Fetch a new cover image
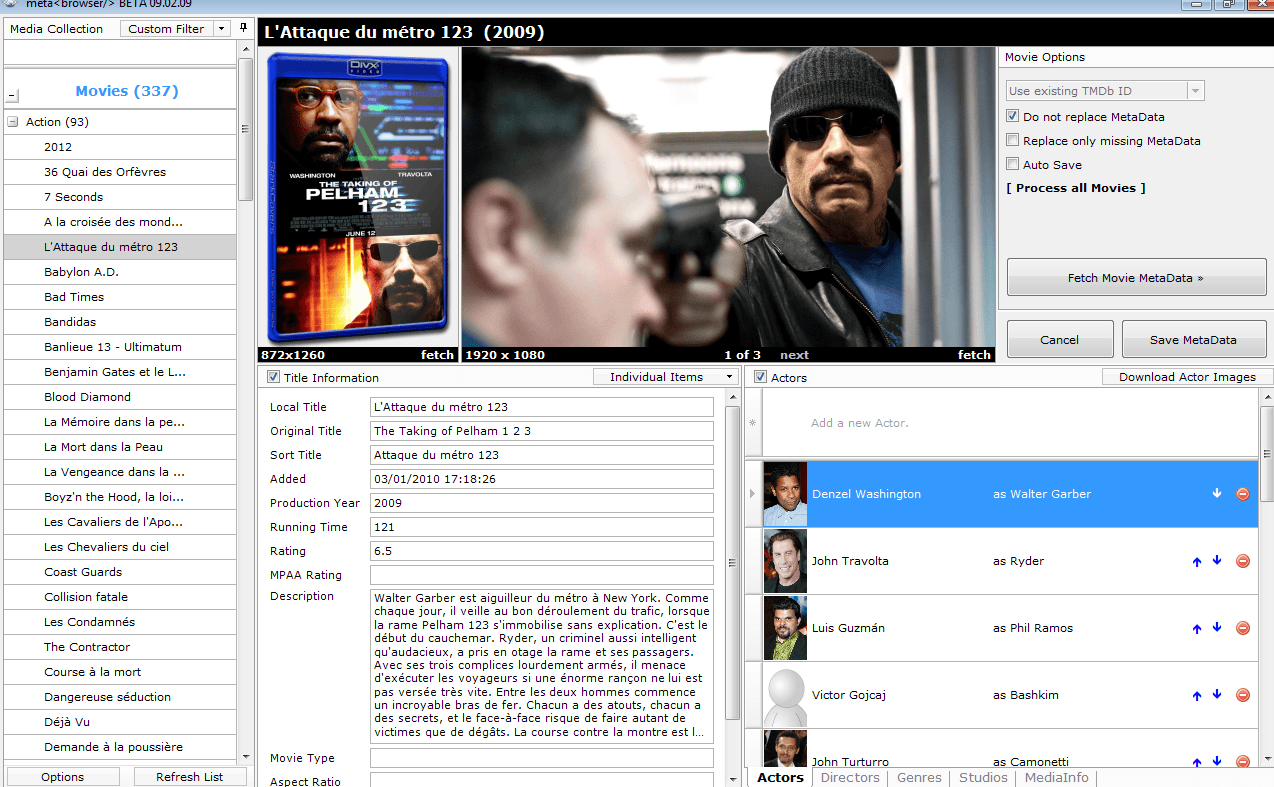 click(x=437, y=354)
